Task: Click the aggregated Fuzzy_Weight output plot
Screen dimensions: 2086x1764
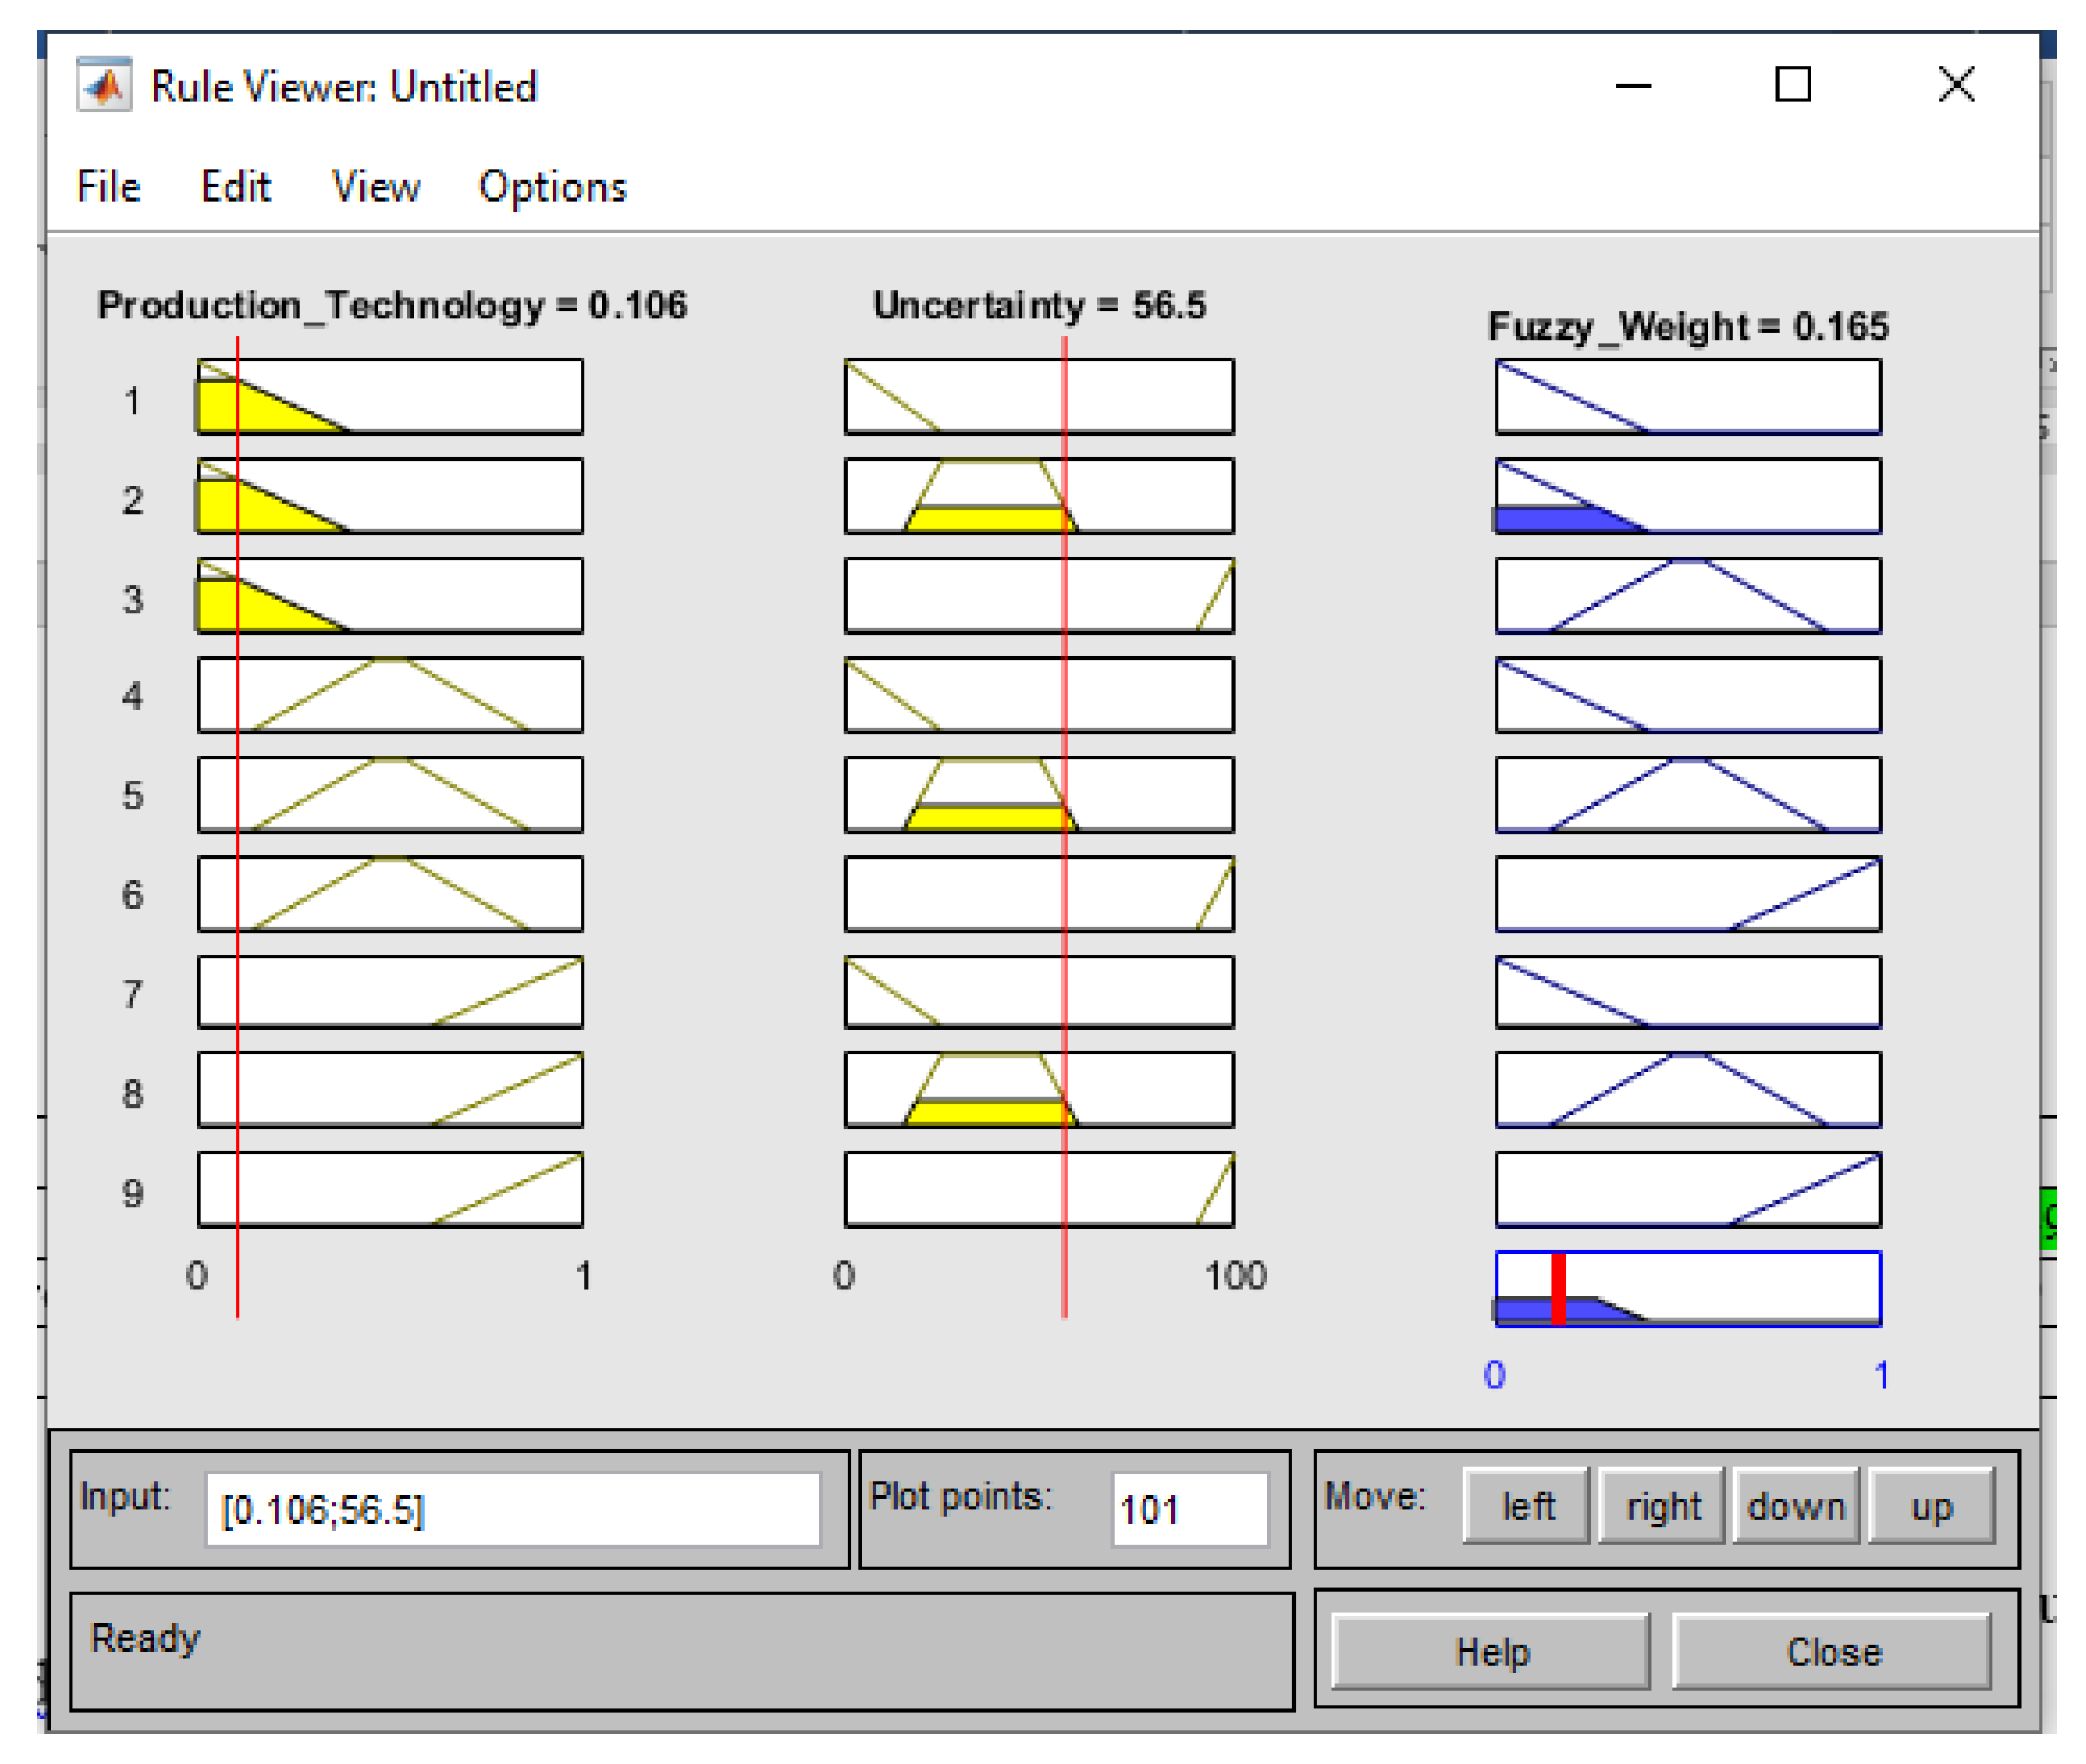Action: click(x=1687, y=1288)
